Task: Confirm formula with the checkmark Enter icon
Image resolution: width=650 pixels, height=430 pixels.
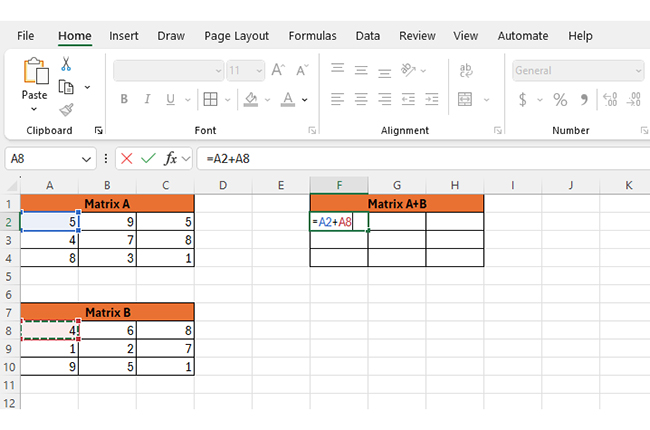Action: [148, 158]
